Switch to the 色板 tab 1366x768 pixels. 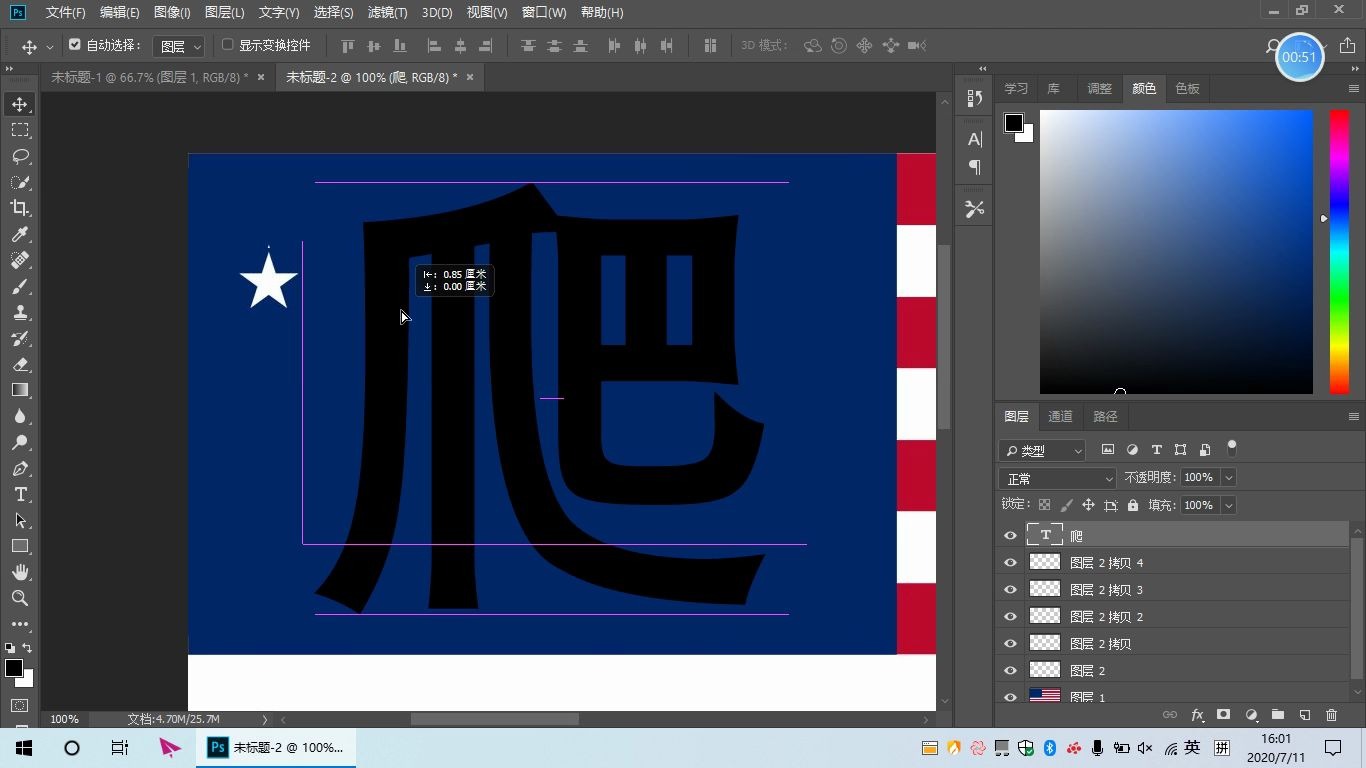click(1187, 88)
